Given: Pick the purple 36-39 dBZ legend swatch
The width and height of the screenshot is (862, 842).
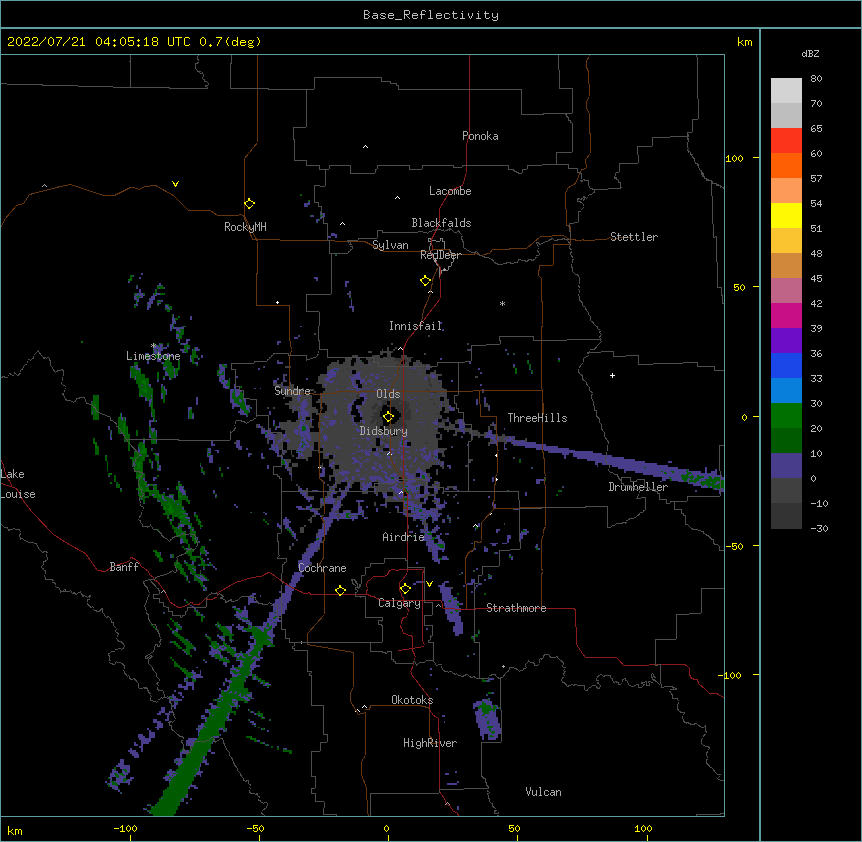Looking at the screenshot, I should 786,341.
